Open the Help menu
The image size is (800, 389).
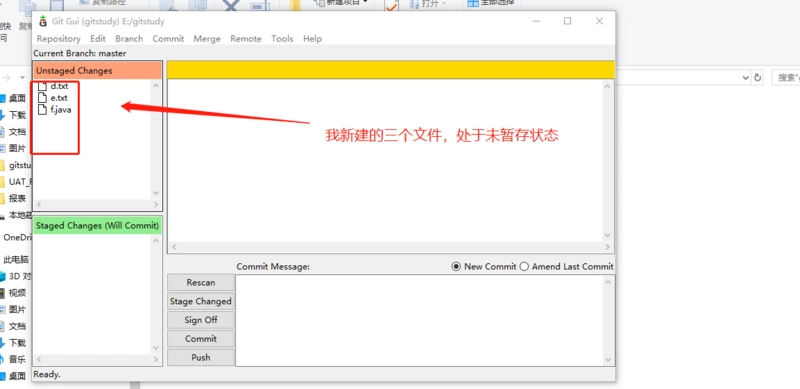click(x=312, y=39)
